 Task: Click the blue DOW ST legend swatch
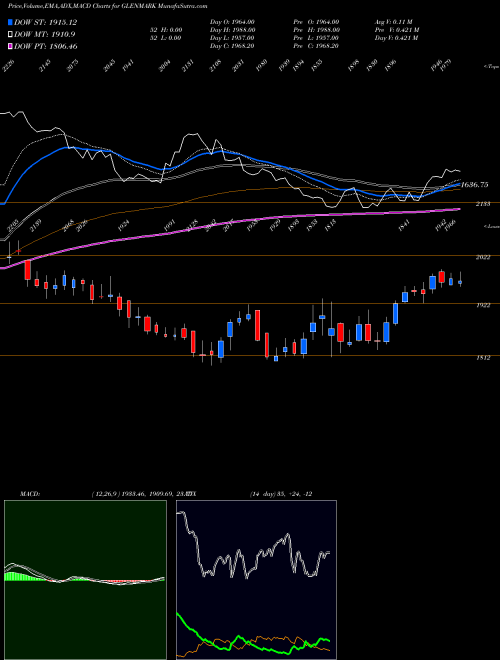pyautogui.click(x=10, y=23)
